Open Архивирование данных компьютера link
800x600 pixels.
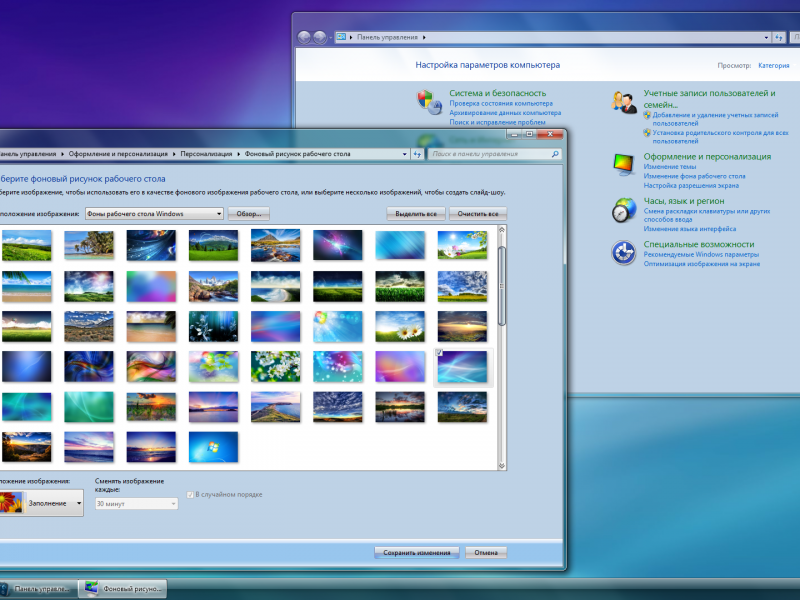point(505,113)
